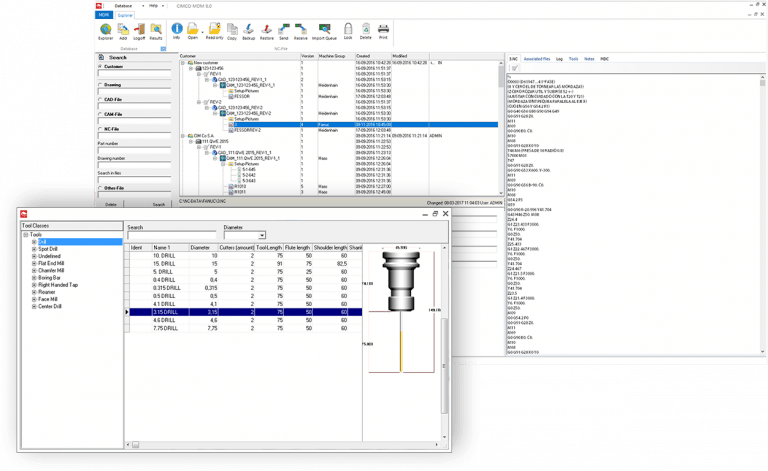The height and width of the screenshot is (471, 768).
Task: Expand the Flat End Mill tool class
Action: coord(34,261)
